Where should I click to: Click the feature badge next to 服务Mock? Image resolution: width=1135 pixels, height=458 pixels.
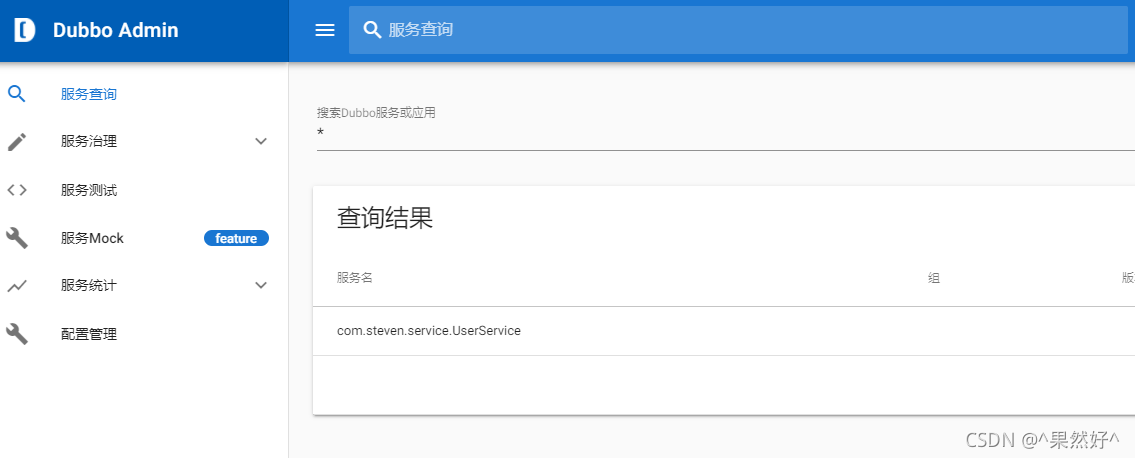[236, 238]
